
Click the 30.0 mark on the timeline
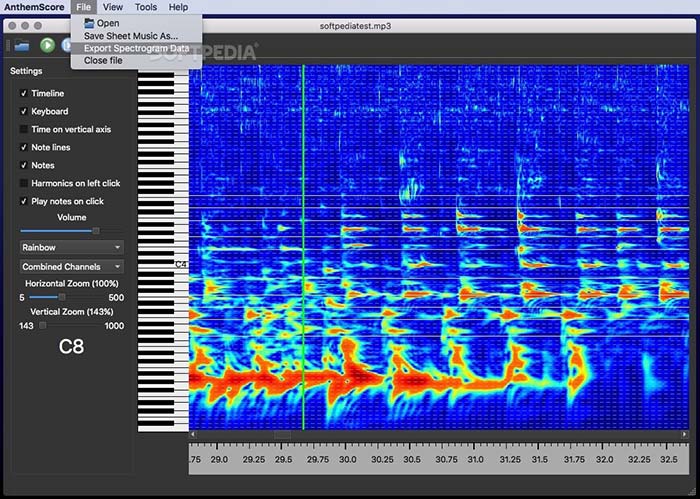coord(347,459)
